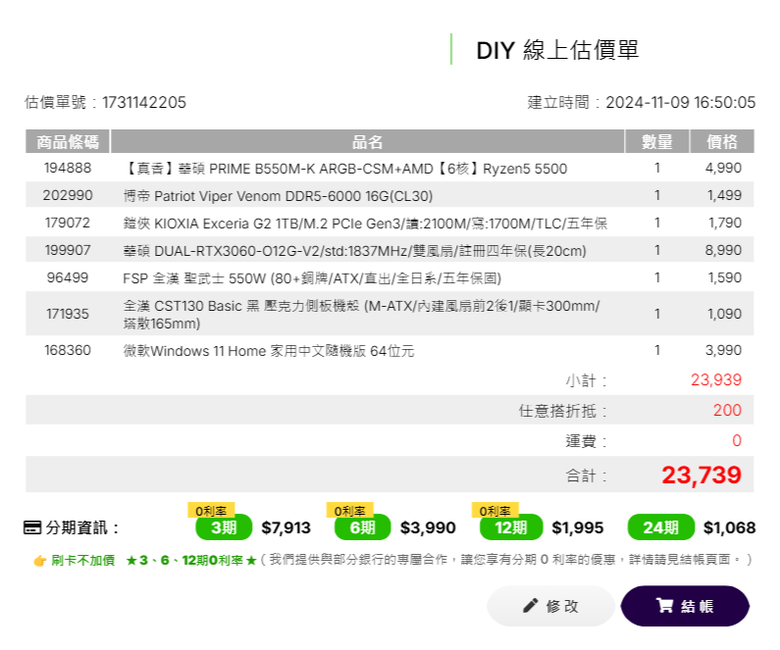Click the 小計 label
This screenshot has width=780, height=650.
pyautogui.click(x=586, y=381)
